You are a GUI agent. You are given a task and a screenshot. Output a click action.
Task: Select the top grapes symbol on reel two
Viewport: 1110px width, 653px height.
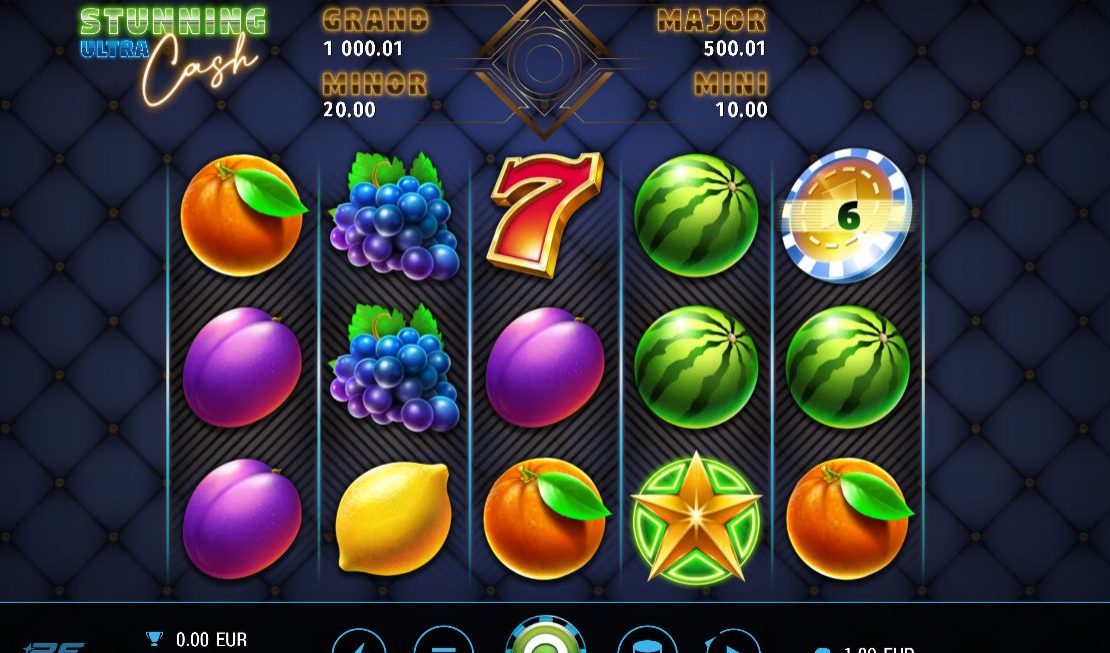click(x=394, y=216)
